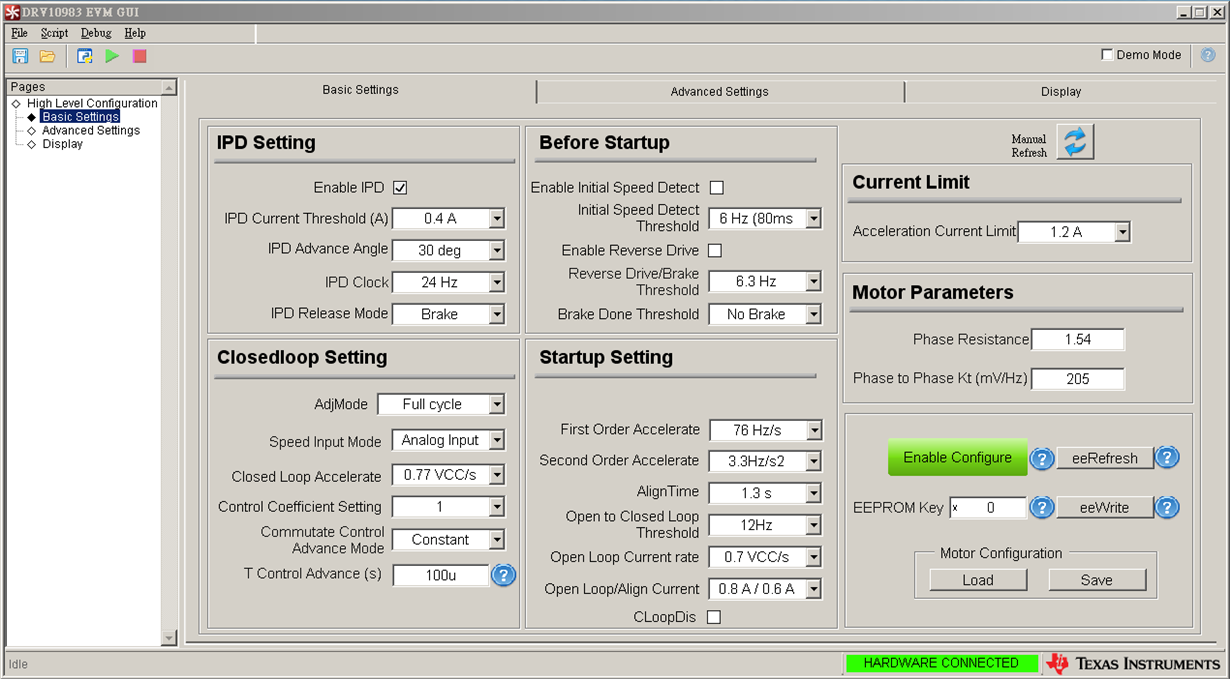
Task: Open Initial Speed Detect Threshold dropdown
Action: pos(814,219)
